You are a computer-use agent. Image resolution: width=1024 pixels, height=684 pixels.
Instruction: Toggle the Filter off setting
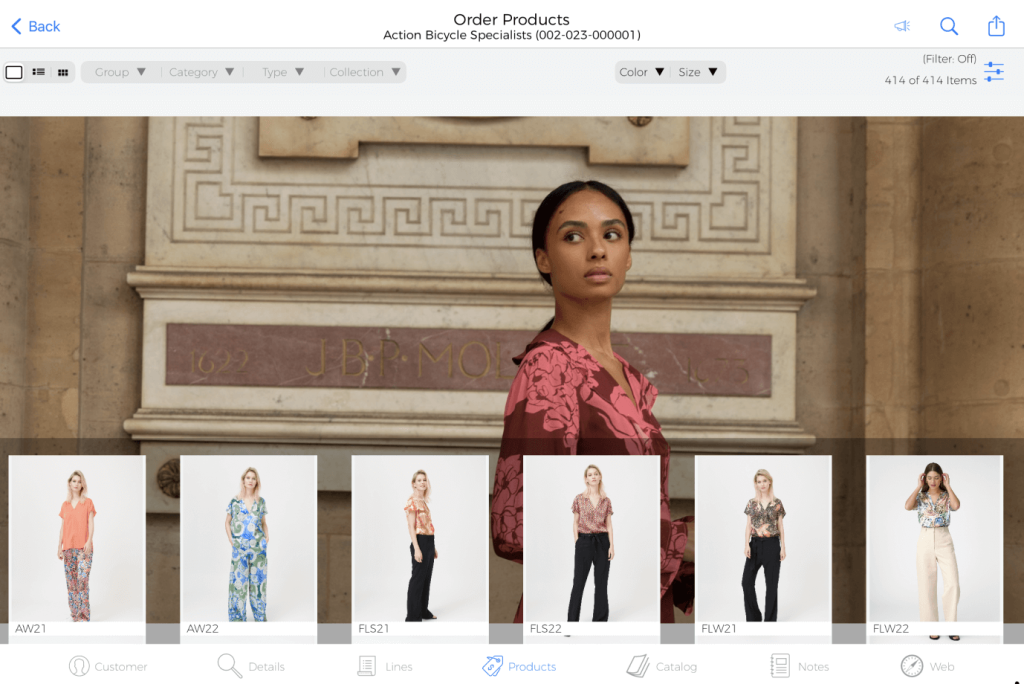pos(952,58)
